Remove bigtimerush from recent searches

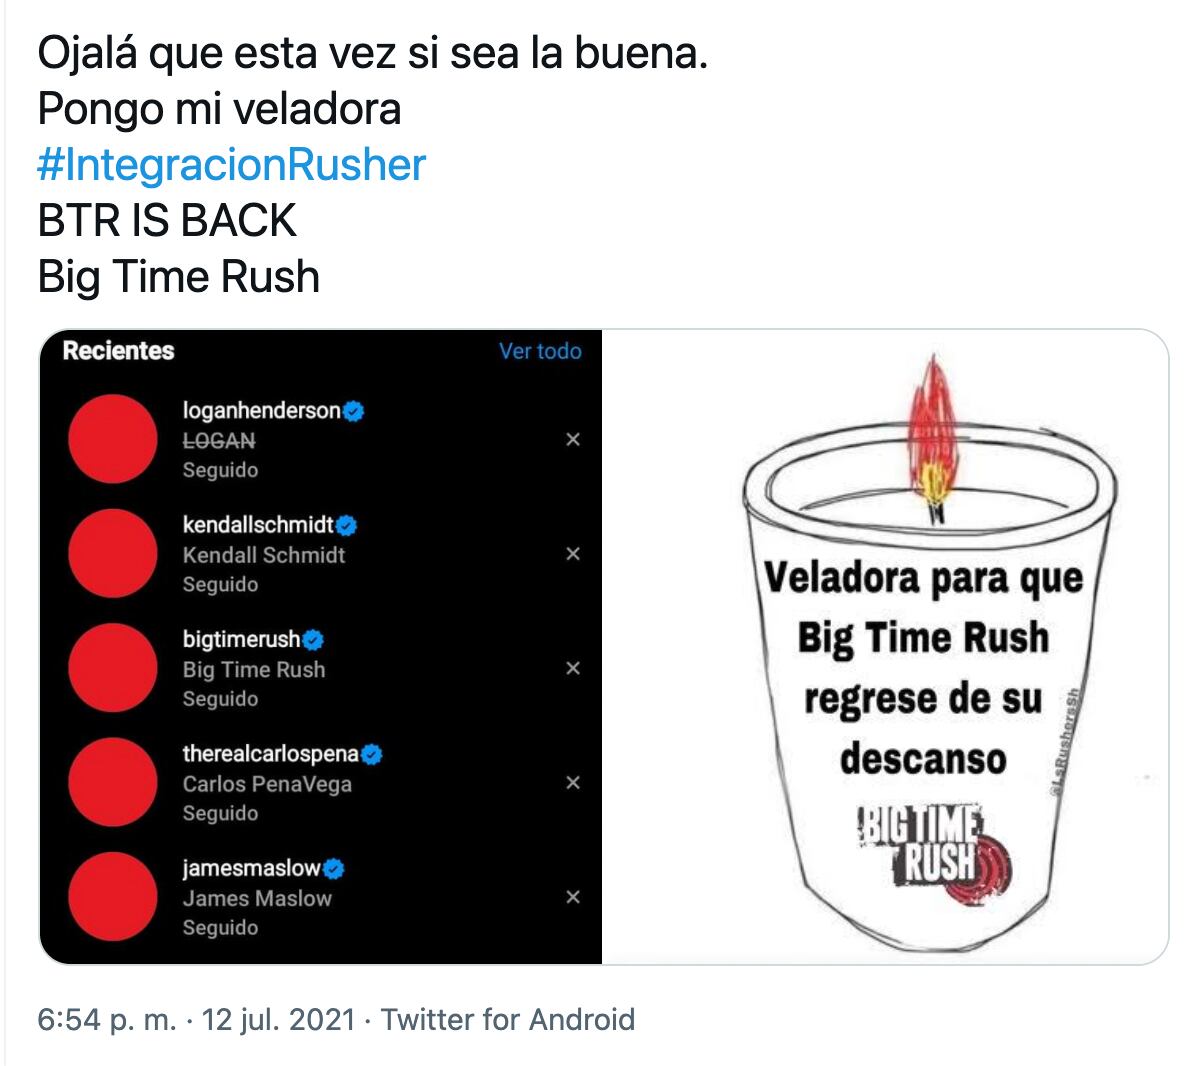tap(572, 669)
